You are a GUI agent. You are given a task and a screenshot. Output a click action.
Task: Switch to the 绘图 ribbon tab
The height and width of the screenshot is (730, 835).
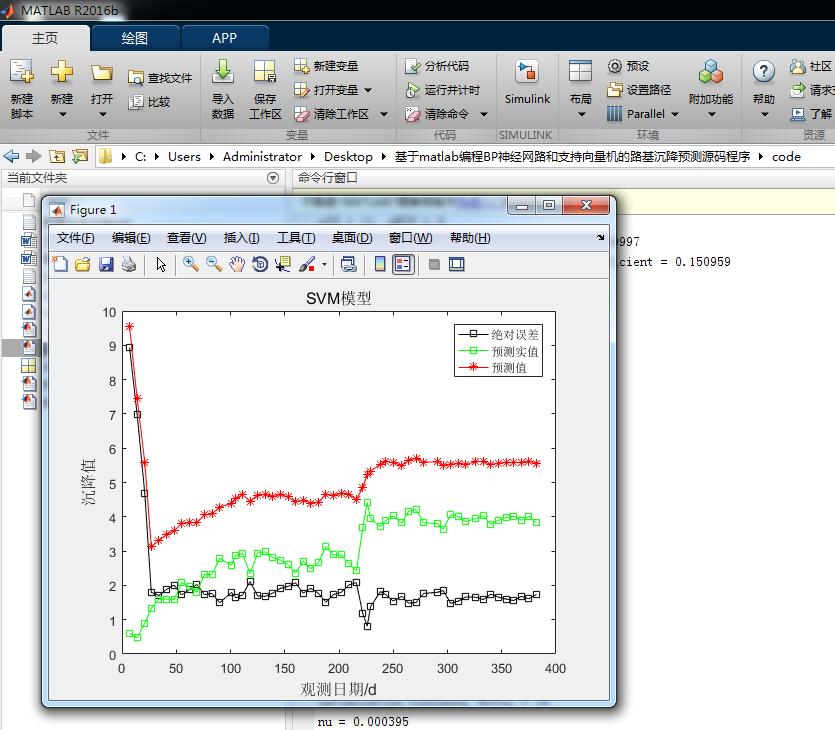click(x=134, y=38)
